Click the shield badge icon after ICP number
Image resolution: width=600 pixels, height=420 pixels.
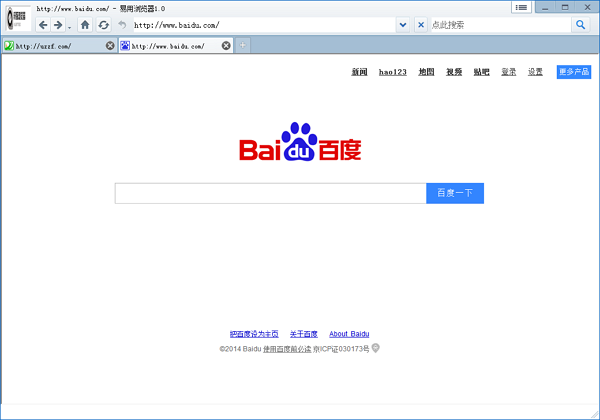tap(376, 348)
